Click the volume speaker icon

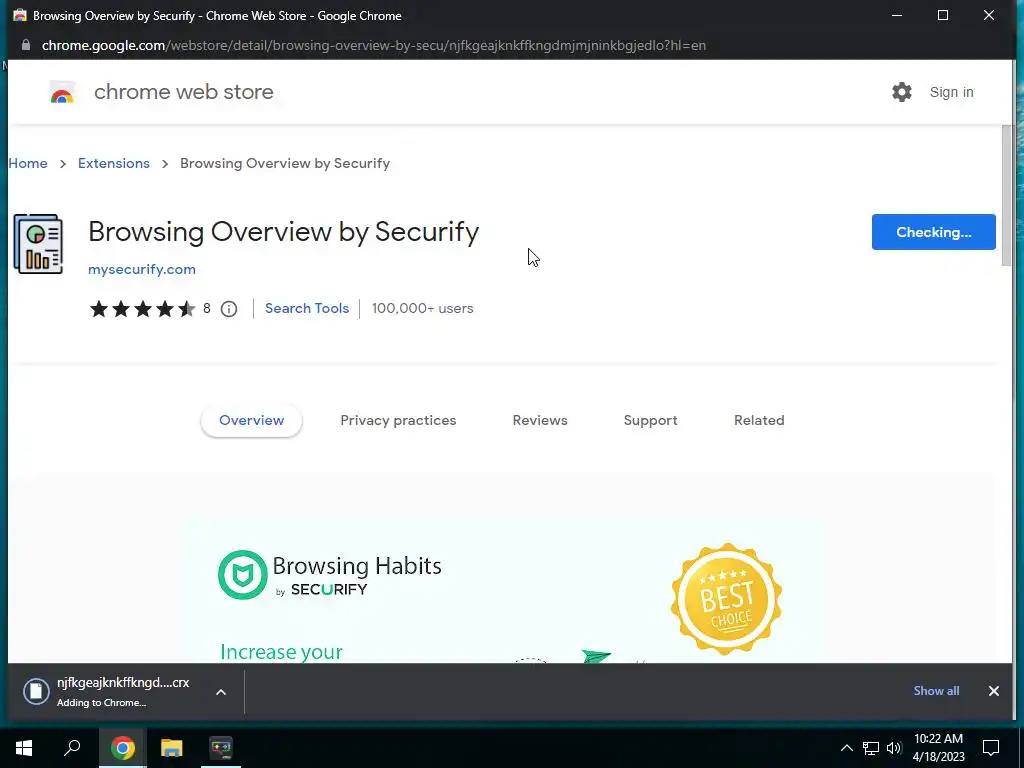(x=894, y=748)
